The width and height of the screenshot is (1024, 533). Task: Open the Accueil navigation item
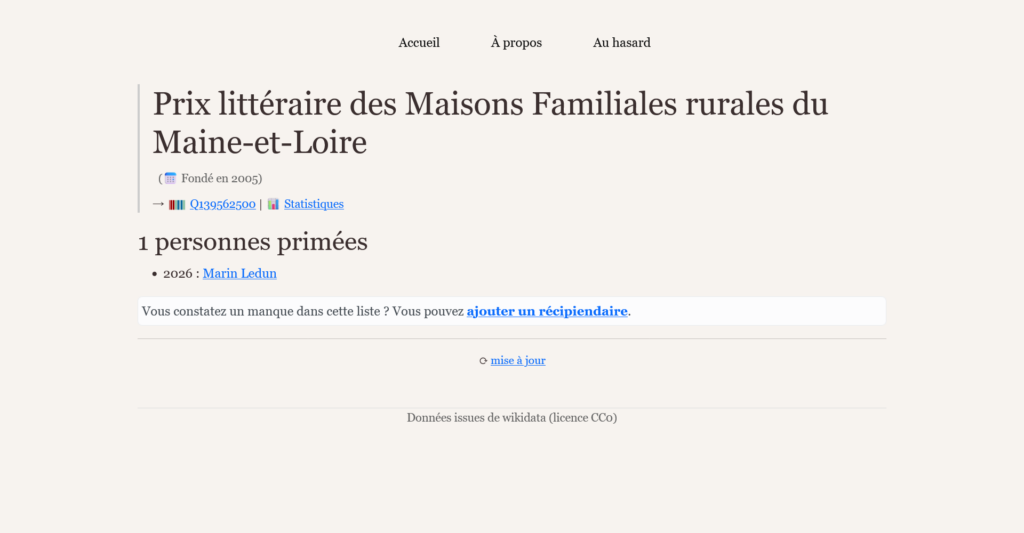pos(419,42)
